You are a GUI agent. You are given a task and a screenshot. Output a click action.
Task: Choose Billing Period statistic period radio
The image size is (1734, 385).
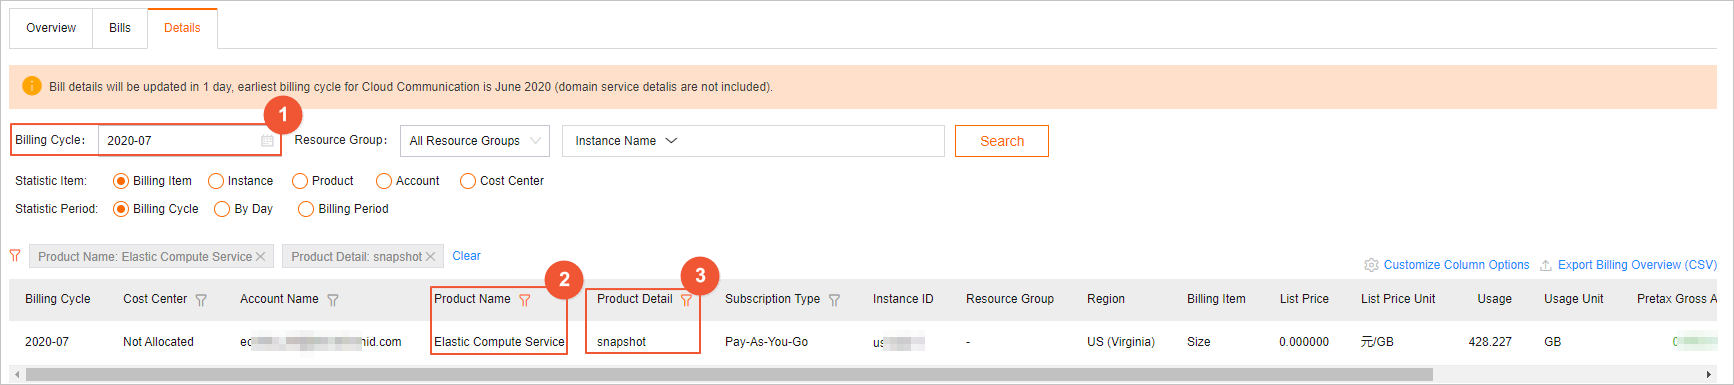click(x=306, y=209)
